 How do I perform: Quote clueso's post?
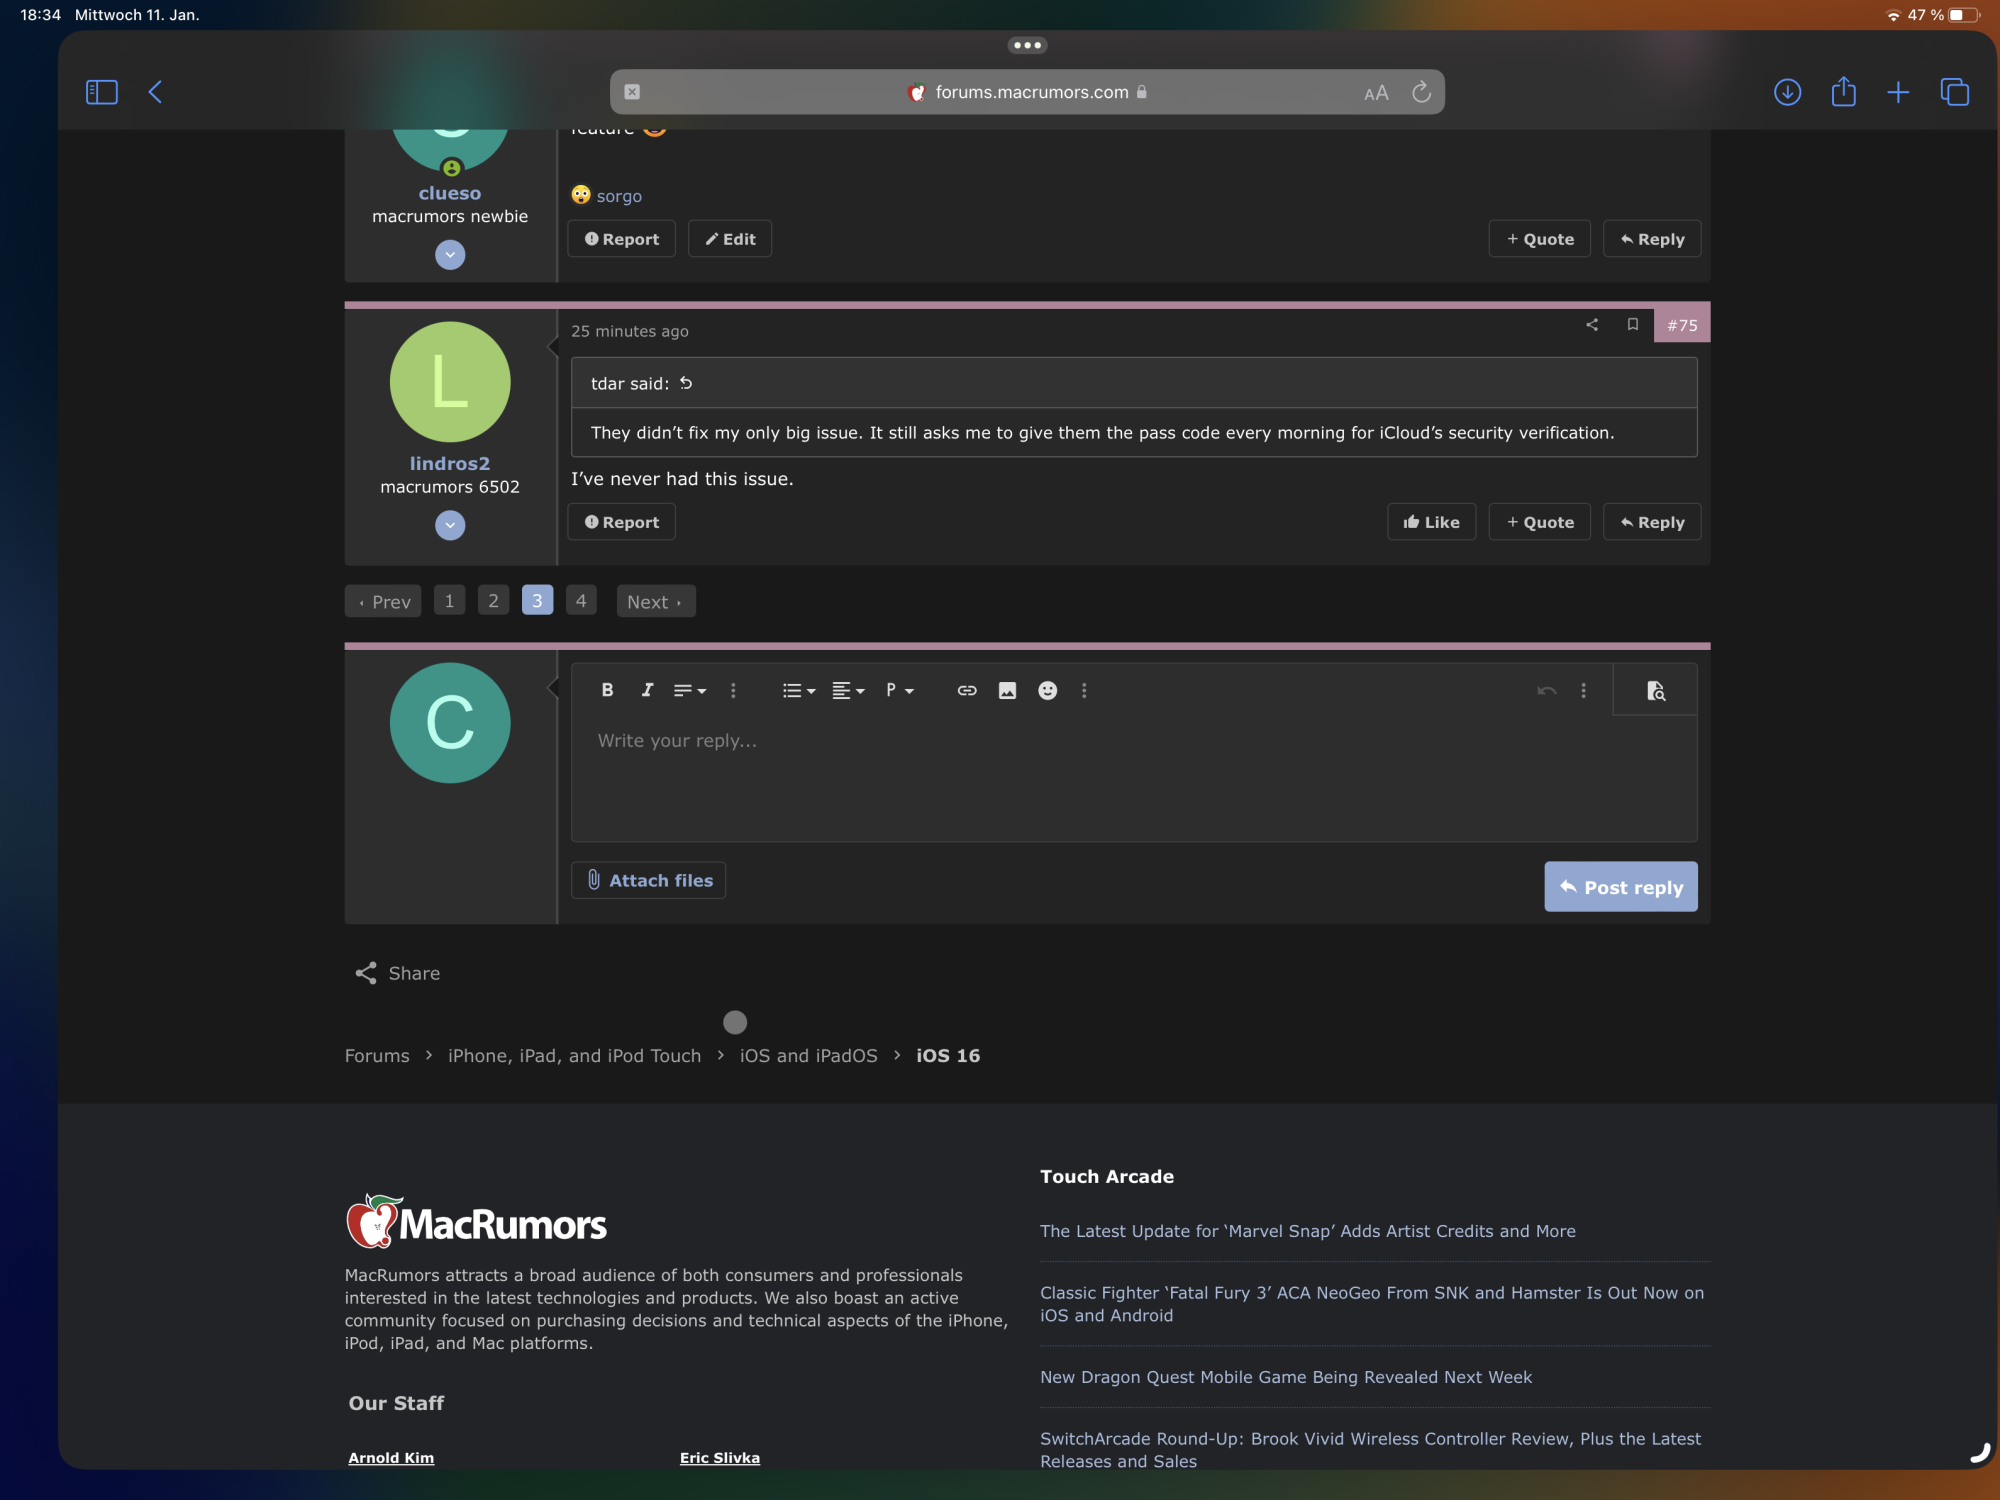(x=1540, y=239)
